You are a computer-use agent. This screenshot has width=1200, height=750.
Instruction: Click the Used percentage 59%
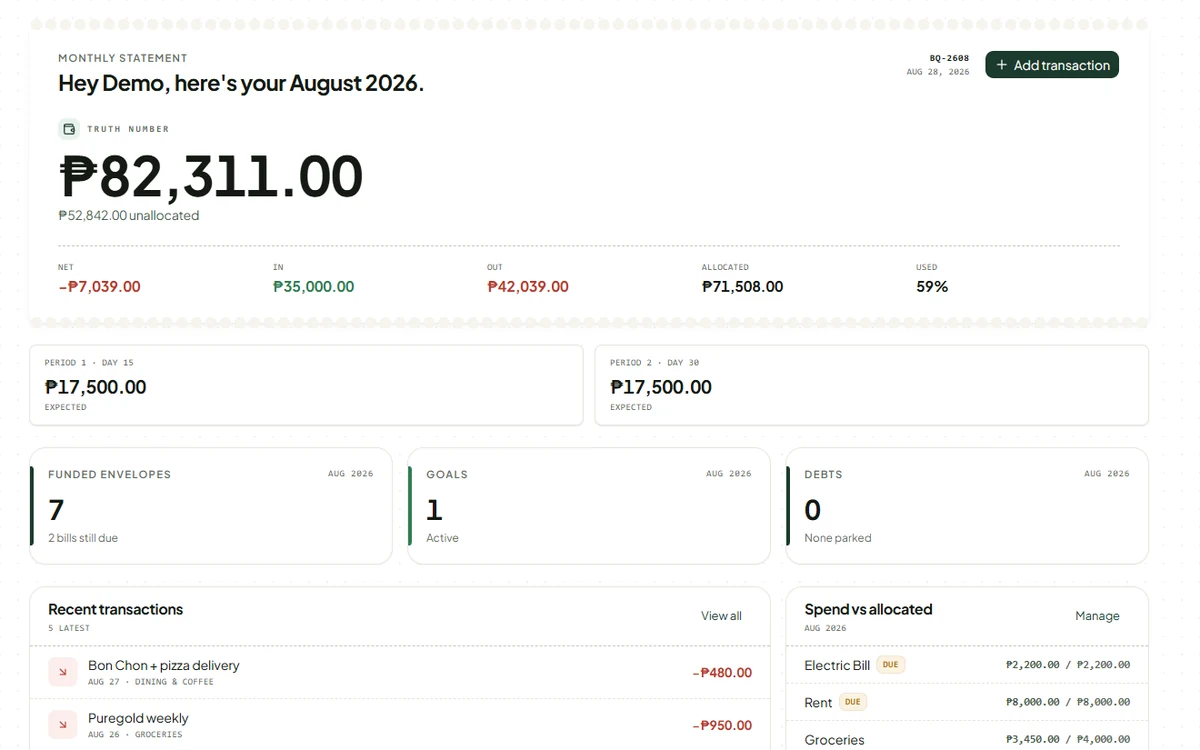[932, 286]
